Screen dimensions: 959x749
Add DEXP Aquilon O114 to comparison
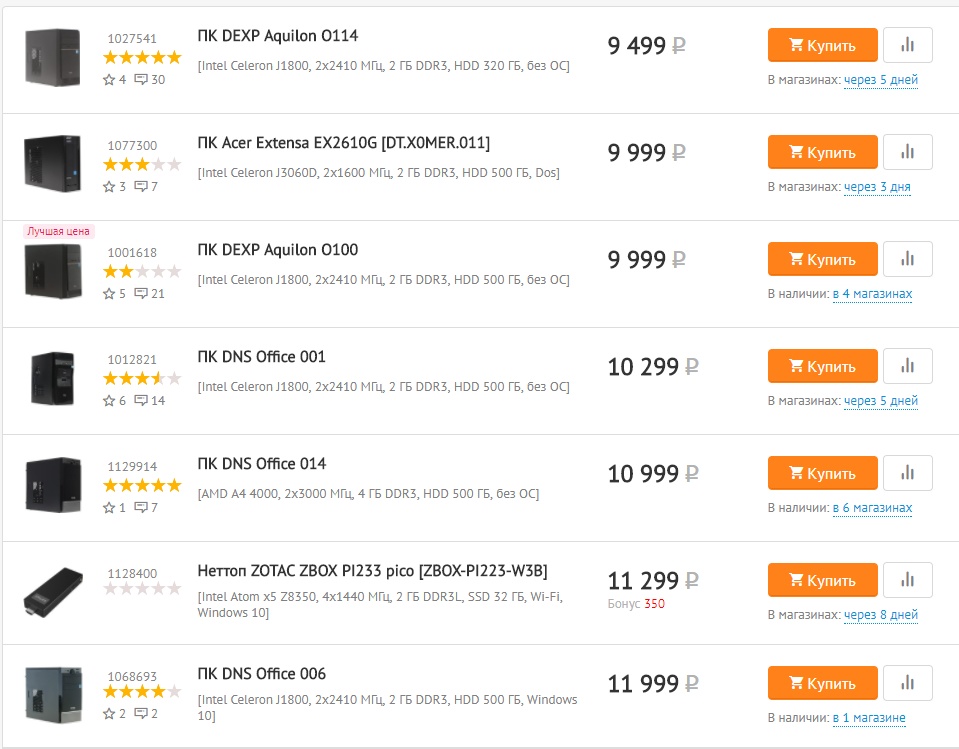(x=908, y=45)
